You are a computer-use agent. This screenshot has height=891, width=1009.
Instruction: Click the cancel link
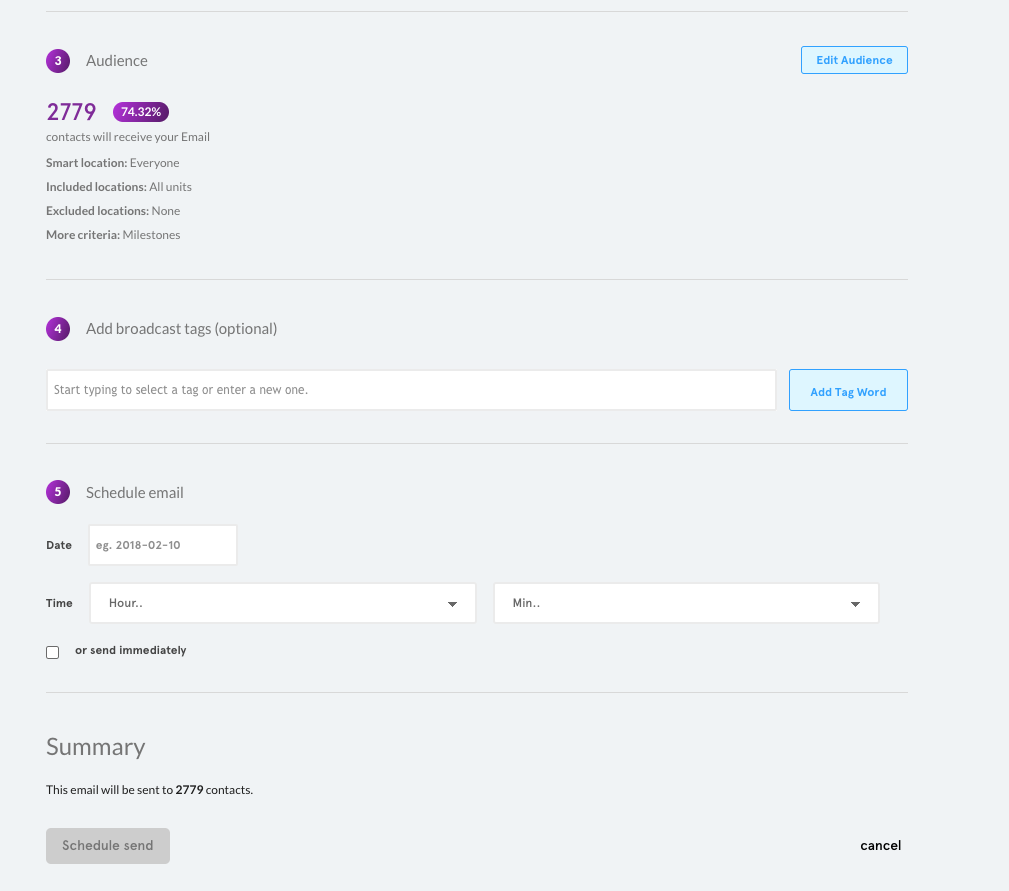tap(880, 846)
